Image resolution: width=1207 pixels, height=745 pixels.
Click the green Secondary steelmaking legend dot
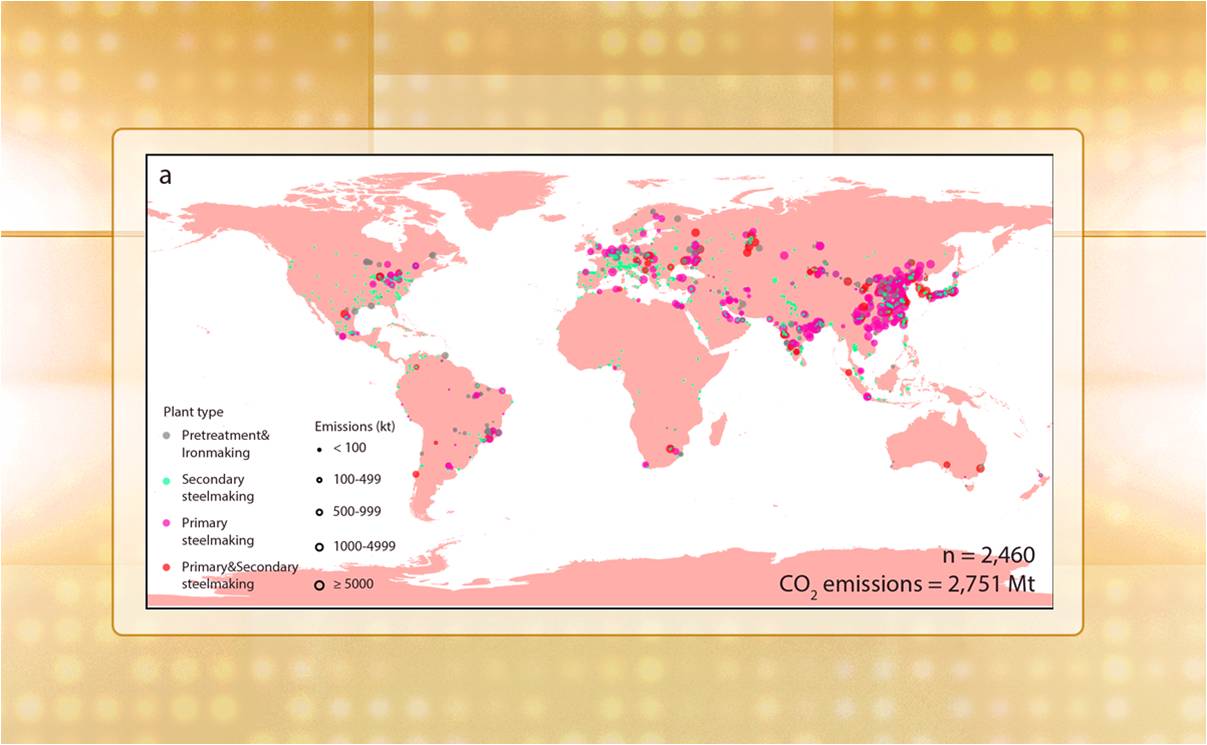[168, 479]
